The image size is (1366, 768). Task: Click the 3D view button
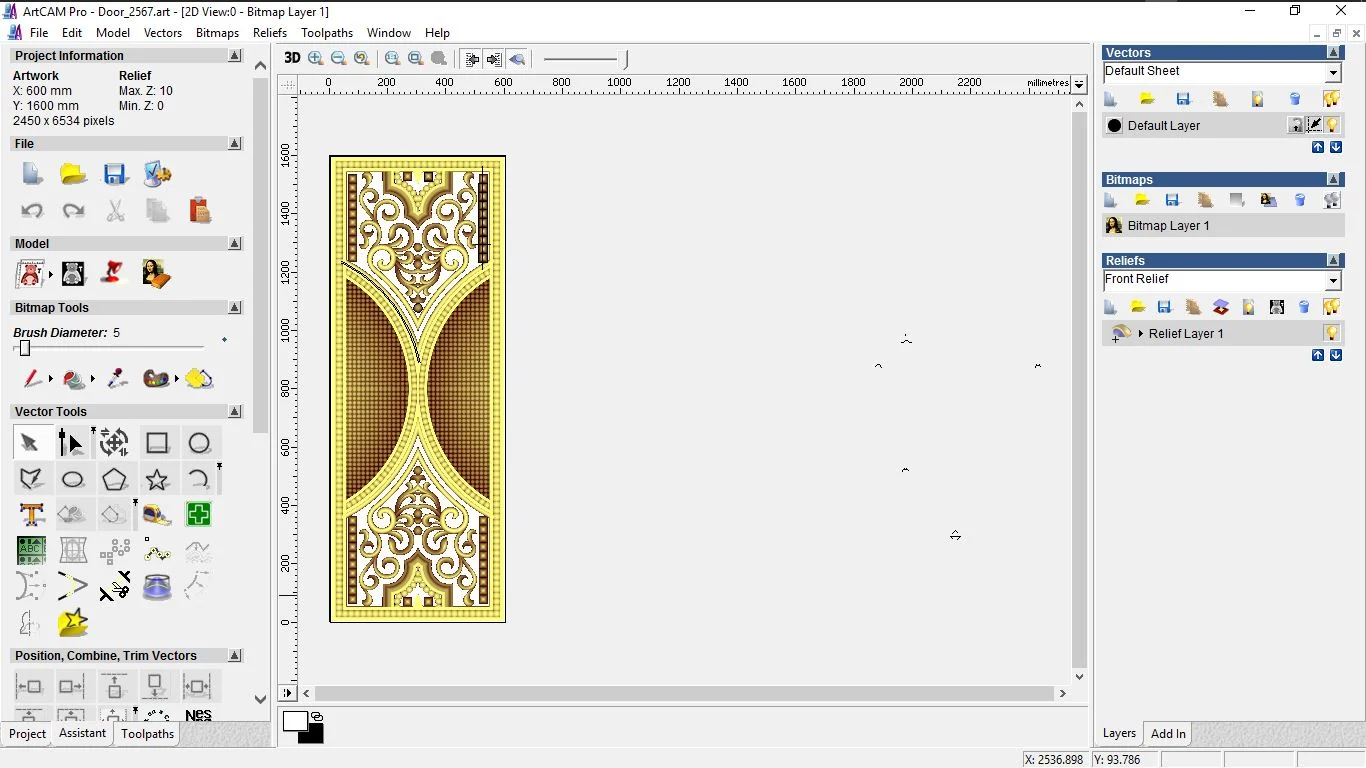[x=292, y=58]
